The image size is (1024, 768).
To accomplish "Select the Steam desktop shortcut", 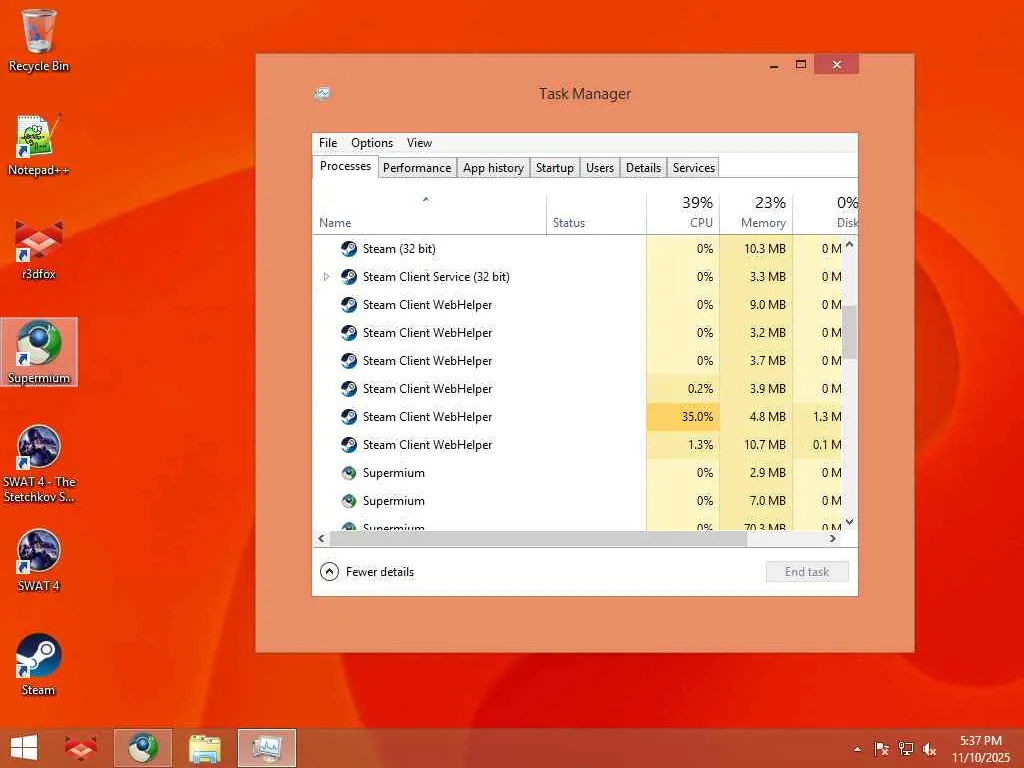I will [x=39, y=665].
